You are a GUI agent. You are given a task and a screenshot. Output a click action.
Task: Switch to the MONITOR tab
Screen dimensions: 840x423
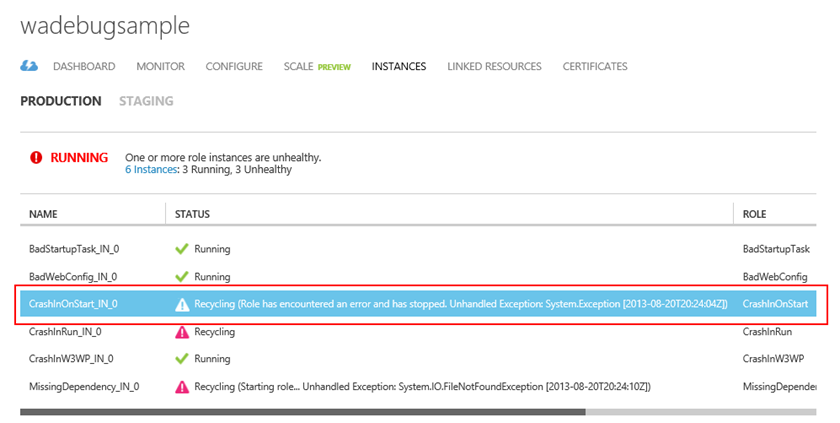point(160,67)
